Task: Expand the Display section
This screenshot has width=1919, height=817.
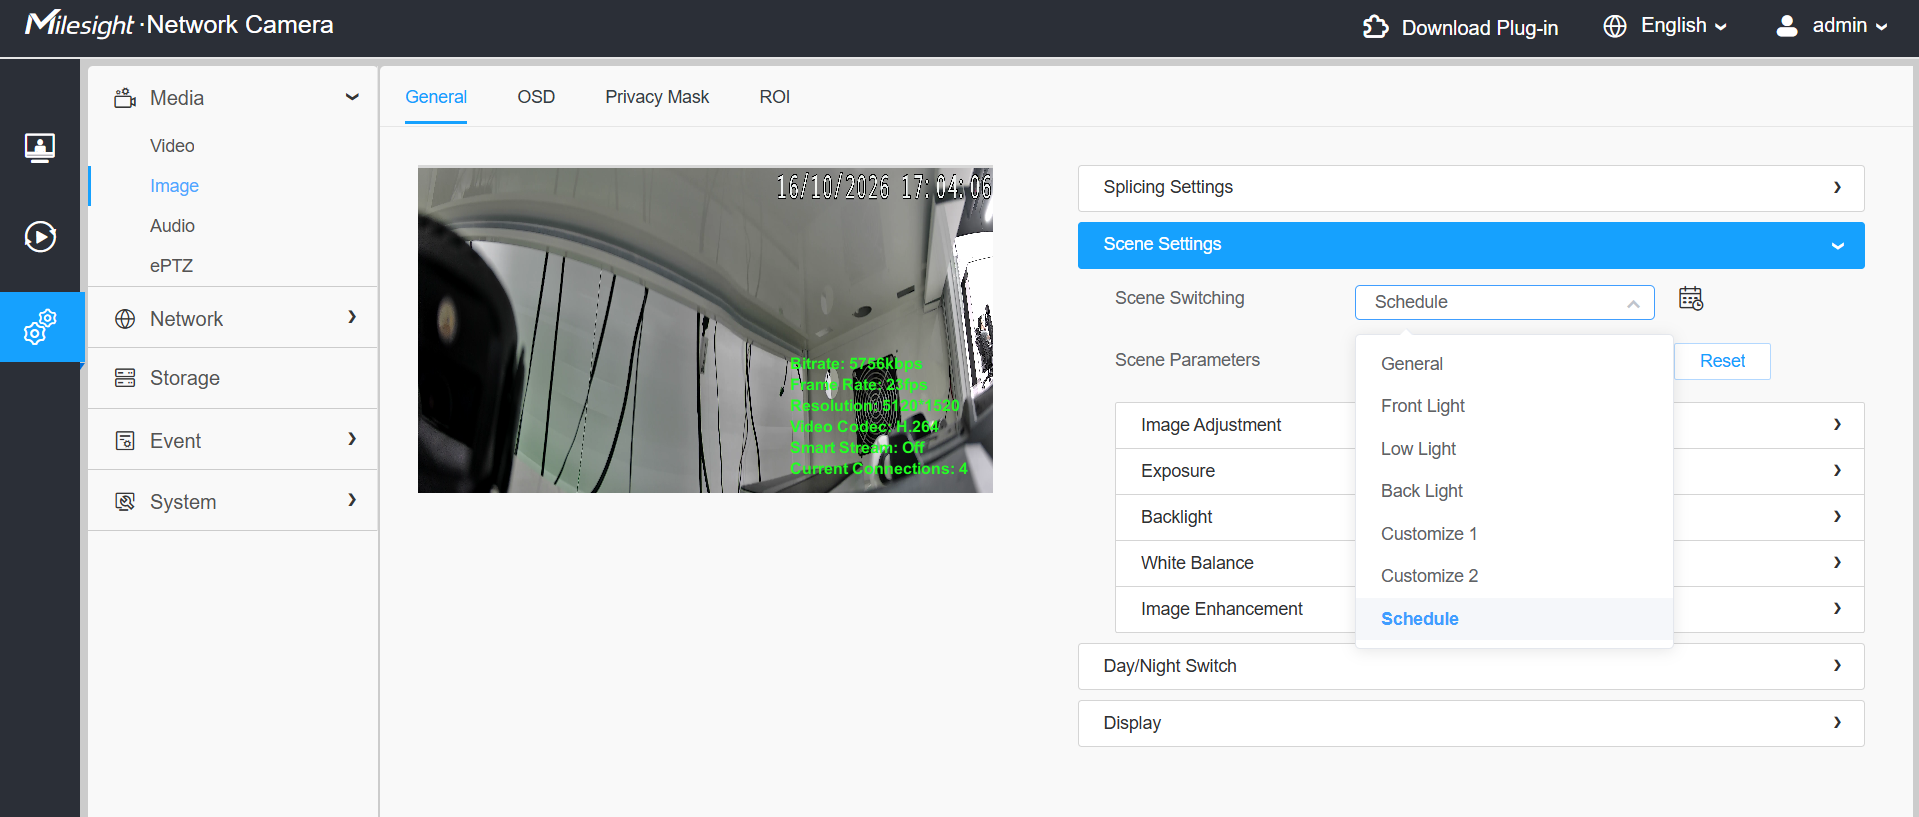Action: click(1470, 723)
